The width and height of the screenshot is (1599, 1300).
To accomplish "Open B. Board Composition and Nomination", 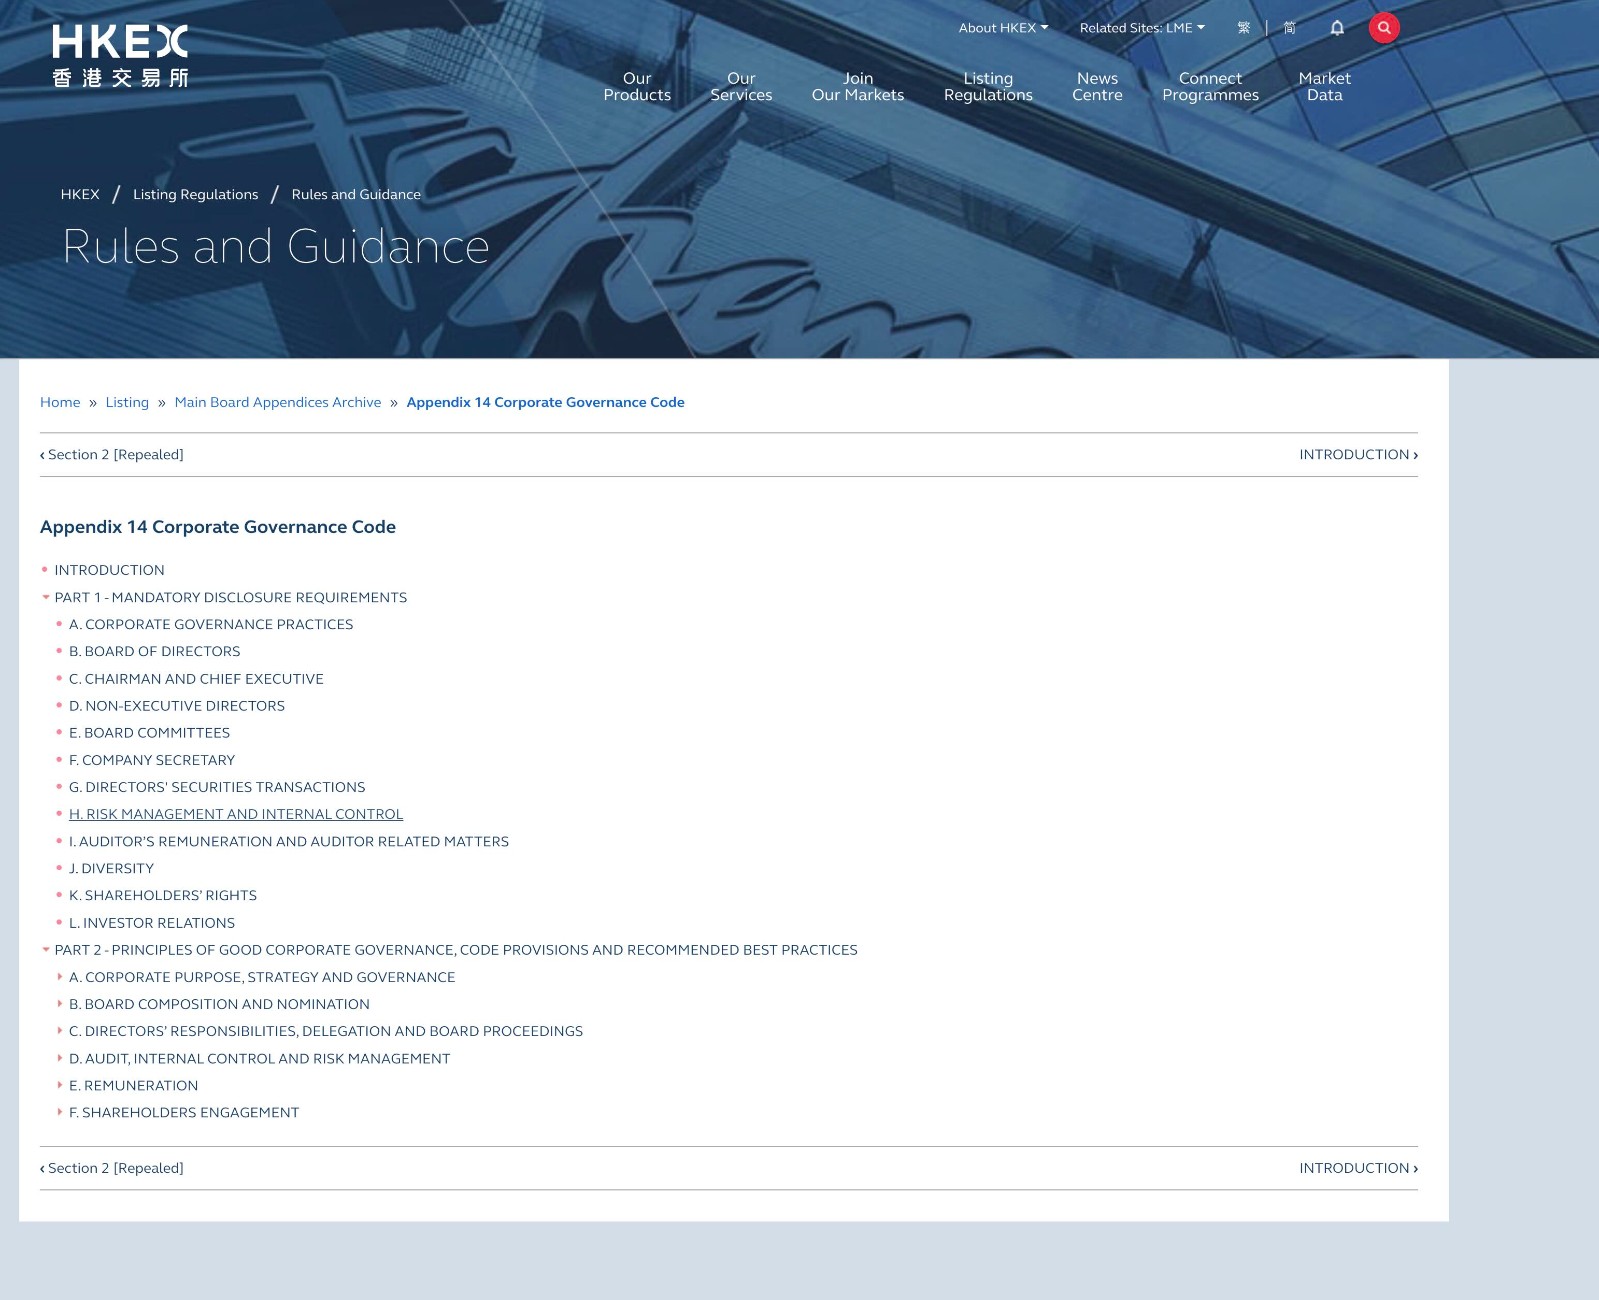I will 219,1004.
